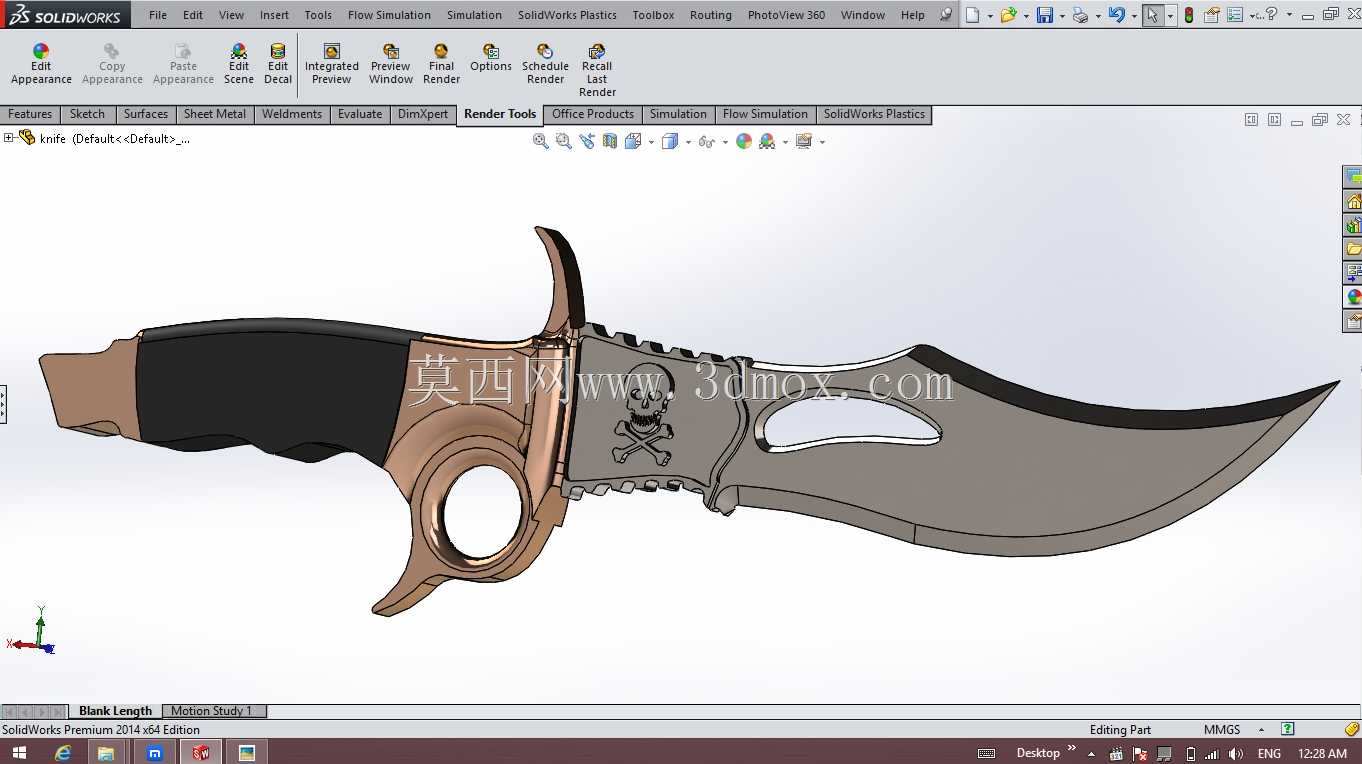1362x764 pixels.
Task: Click the Apply Scene icon
Action: point(767,142)
